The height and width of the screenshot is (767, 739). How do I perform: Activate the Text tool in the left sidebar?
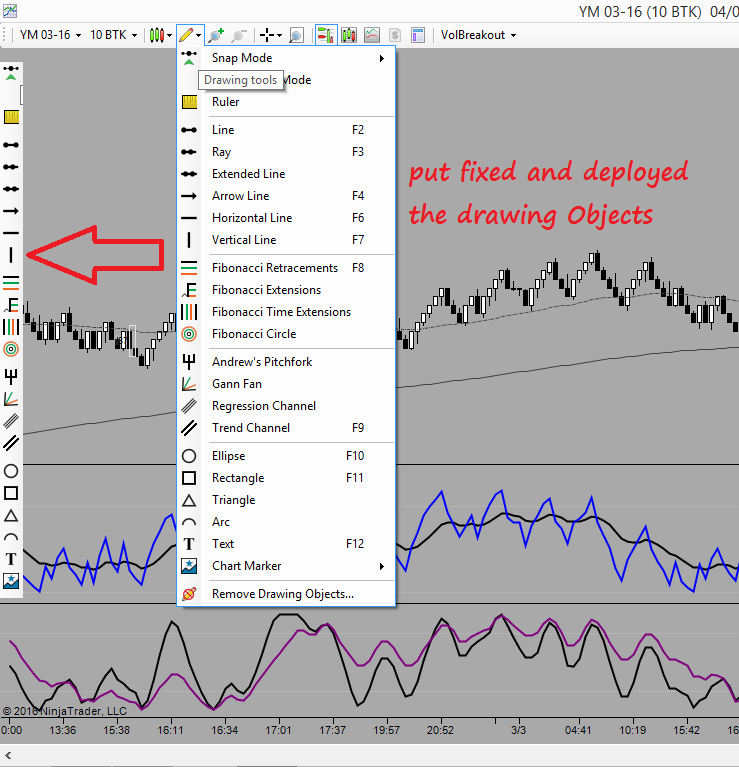(11, 559)
